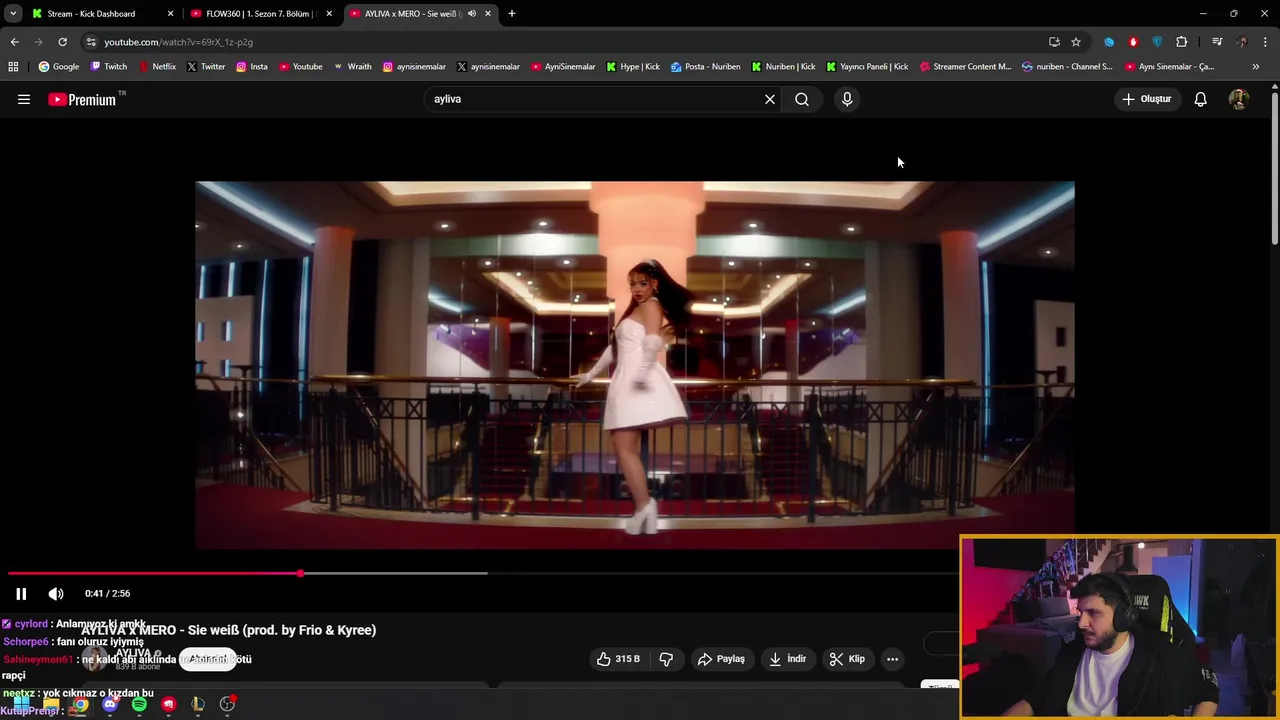Open the Wraith bookmark
Screen dimensions: 1280x720
pyautogui.click(x=352, y=66)
